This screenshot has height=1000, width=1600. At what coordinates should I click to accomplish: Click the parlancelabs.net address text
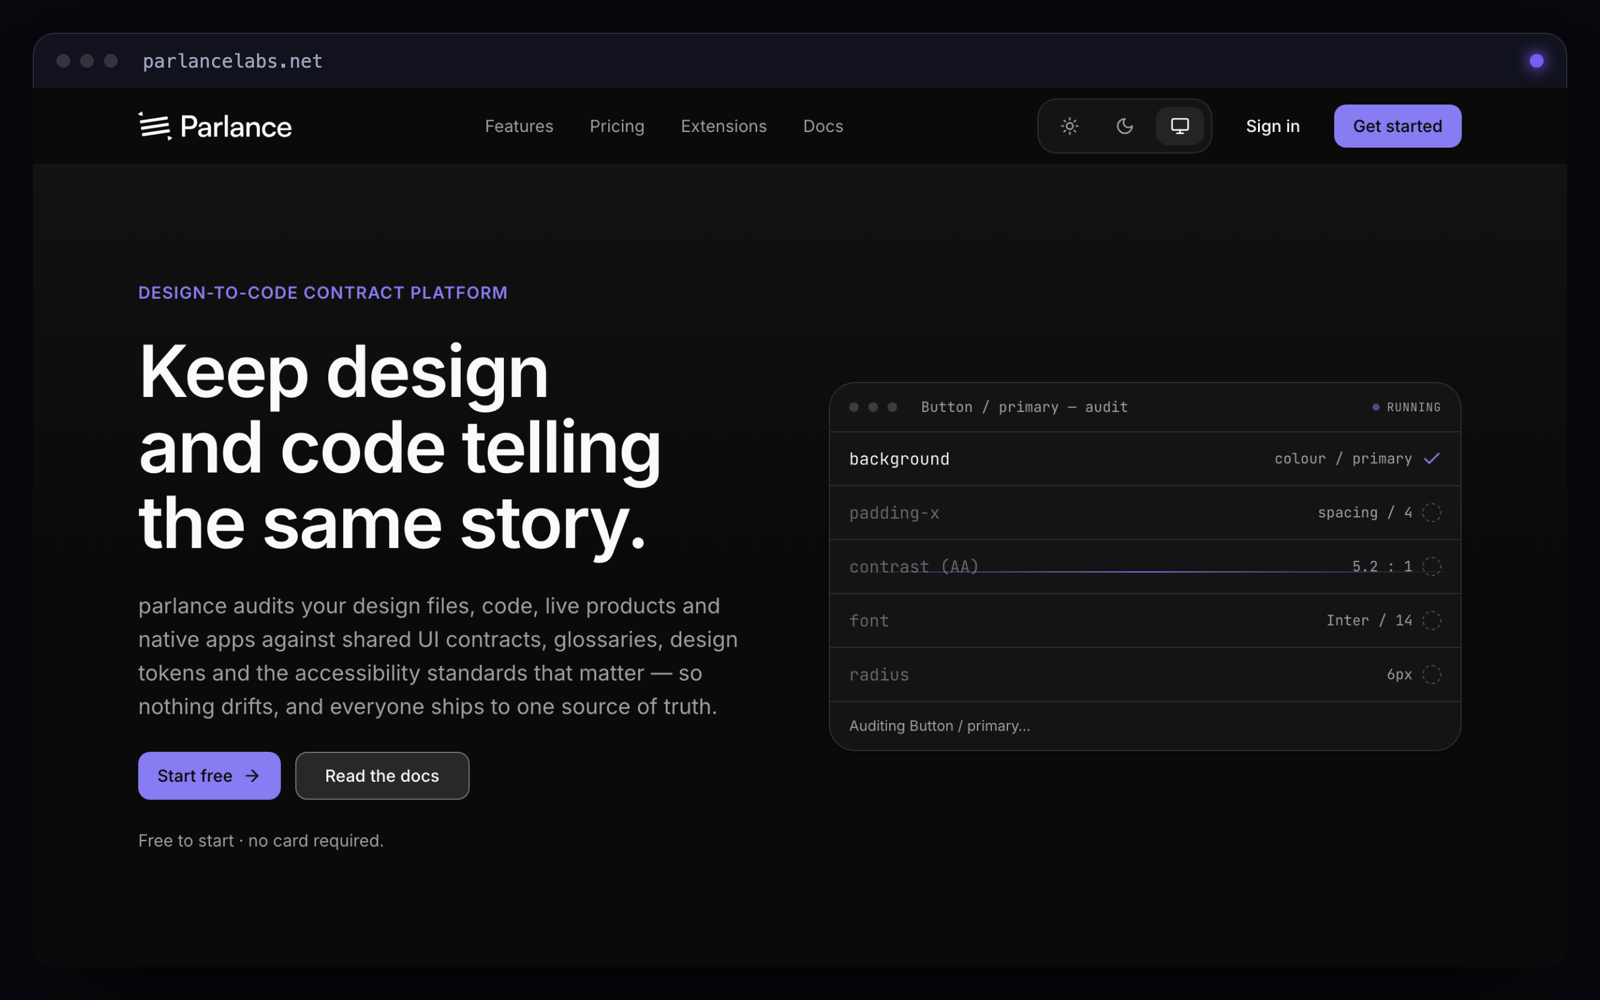coord(232,61)
